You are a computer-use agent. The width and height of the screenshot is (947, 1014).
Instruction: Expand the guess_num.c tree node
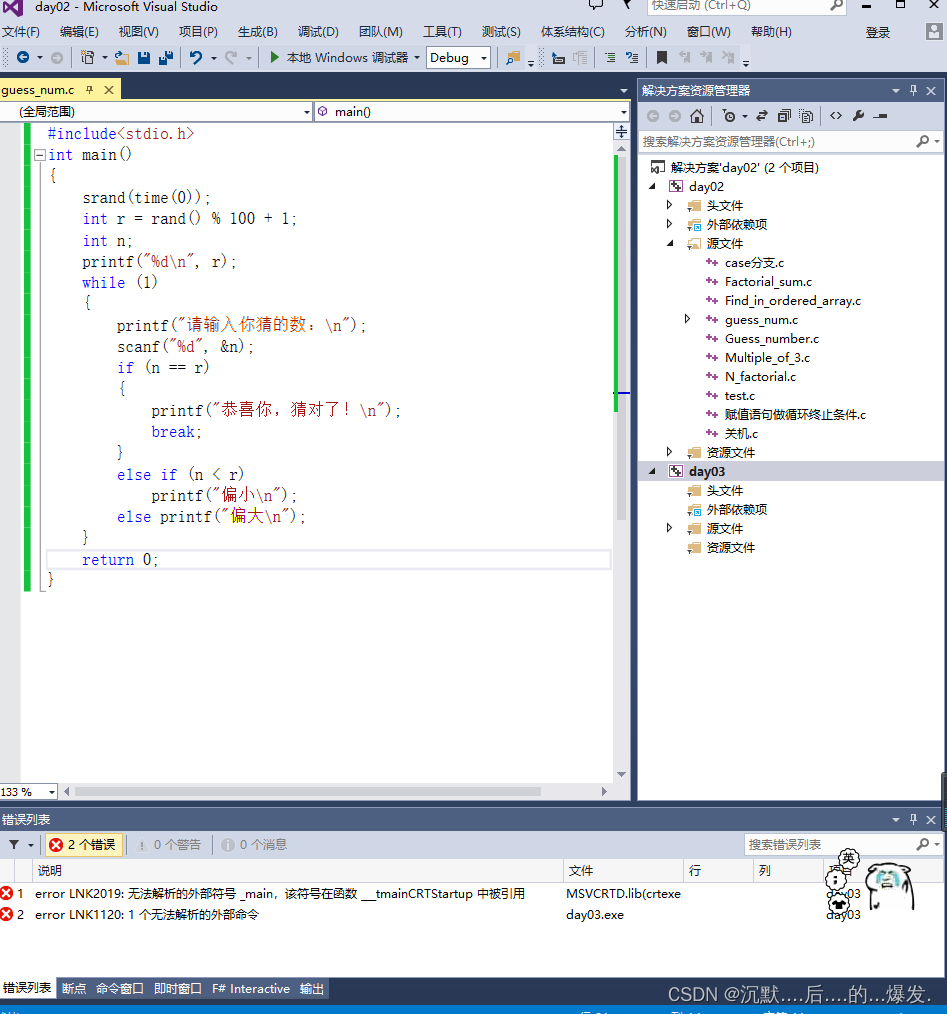687,319
